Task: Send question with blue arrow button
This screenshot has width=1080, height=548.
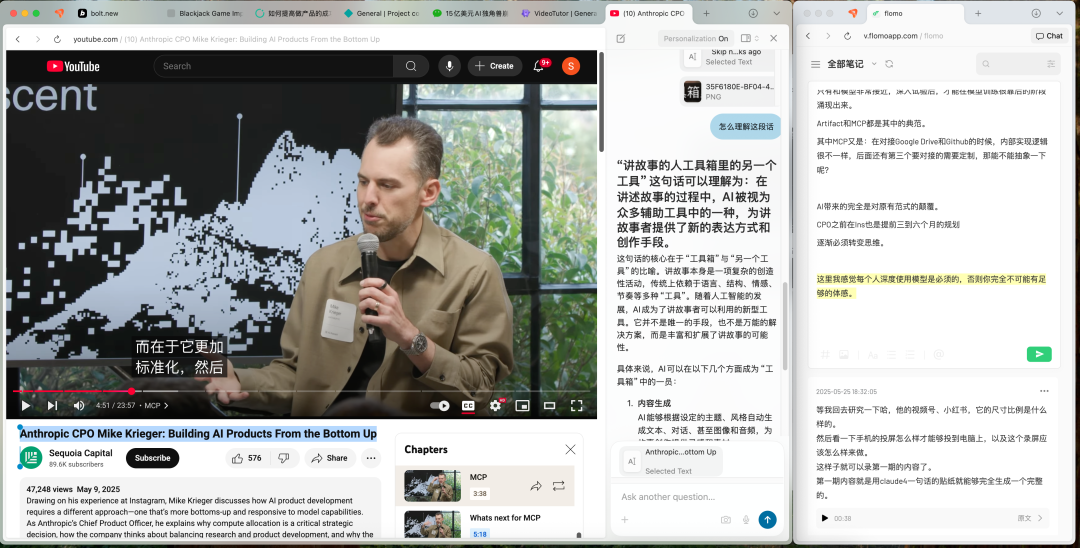Action: pos(767,520)
